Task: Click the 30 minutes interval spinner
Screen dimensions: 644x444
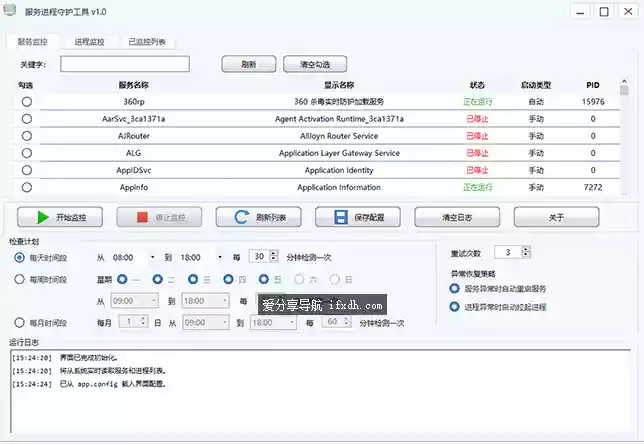Action: pos(264,256)
